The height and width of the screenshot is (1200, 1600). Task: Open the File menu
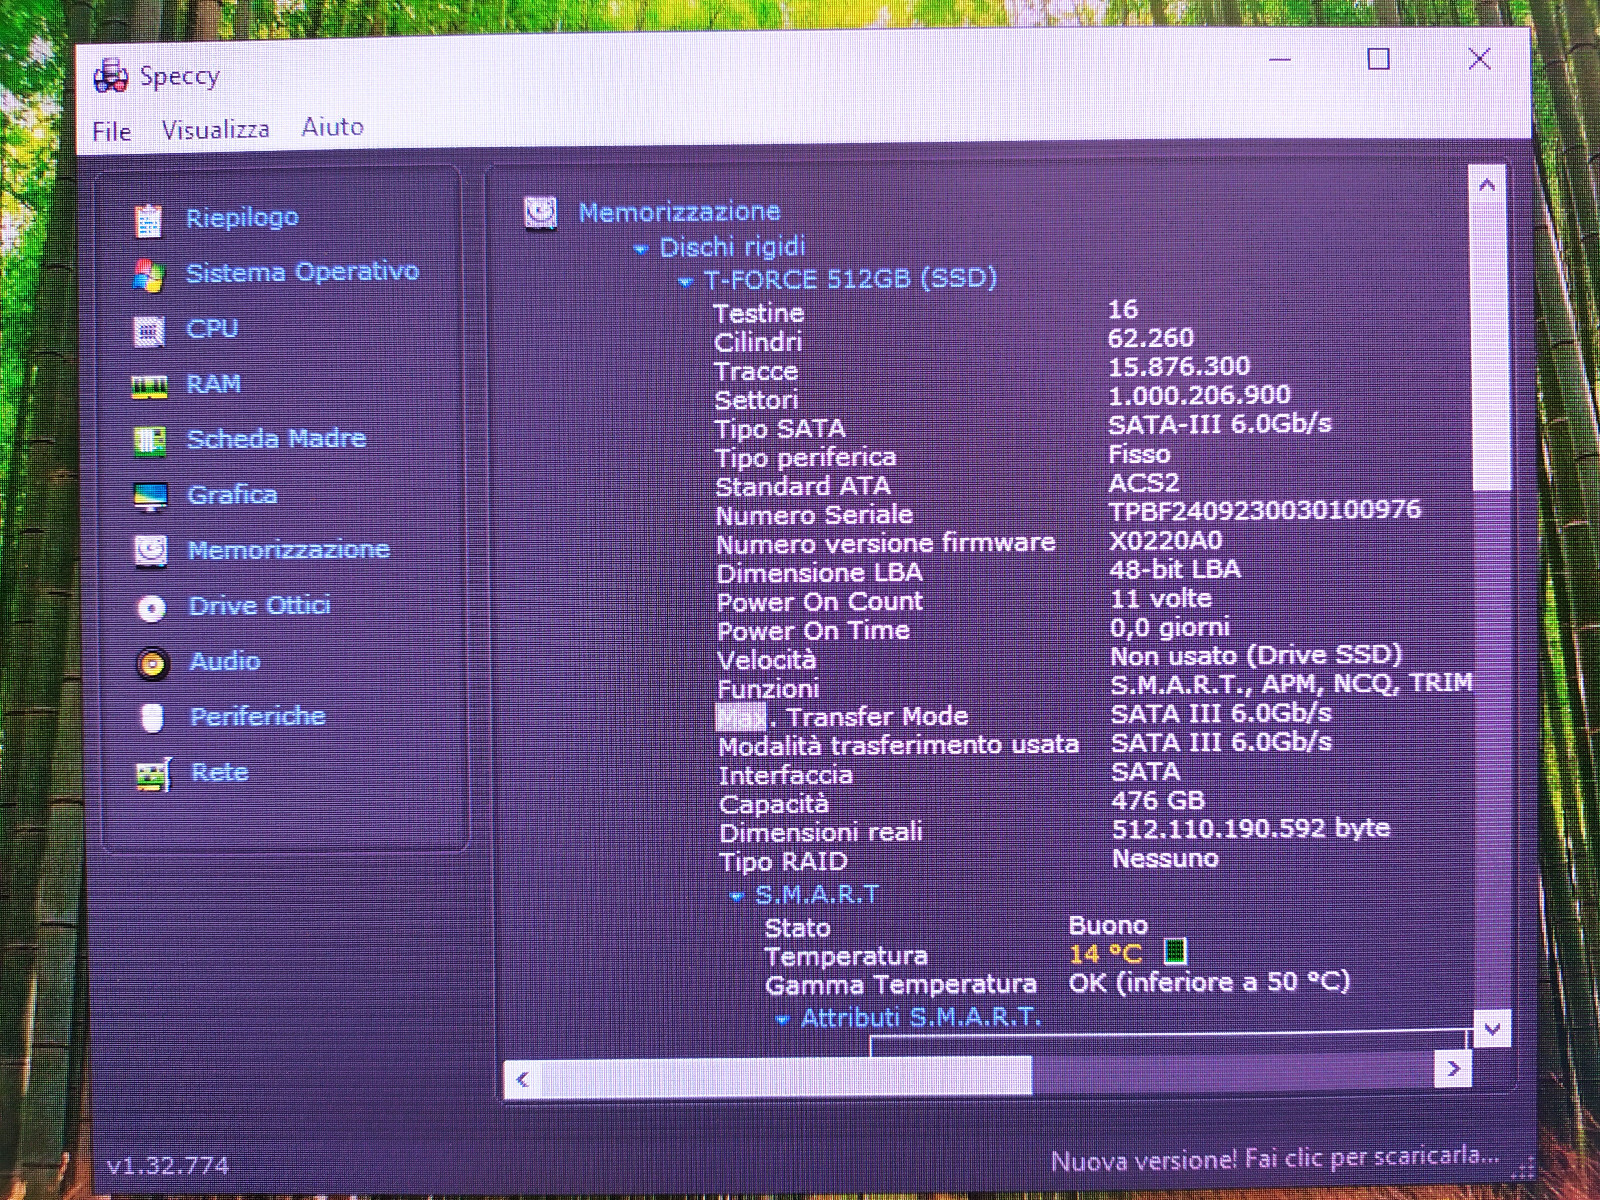coord(111,131)
